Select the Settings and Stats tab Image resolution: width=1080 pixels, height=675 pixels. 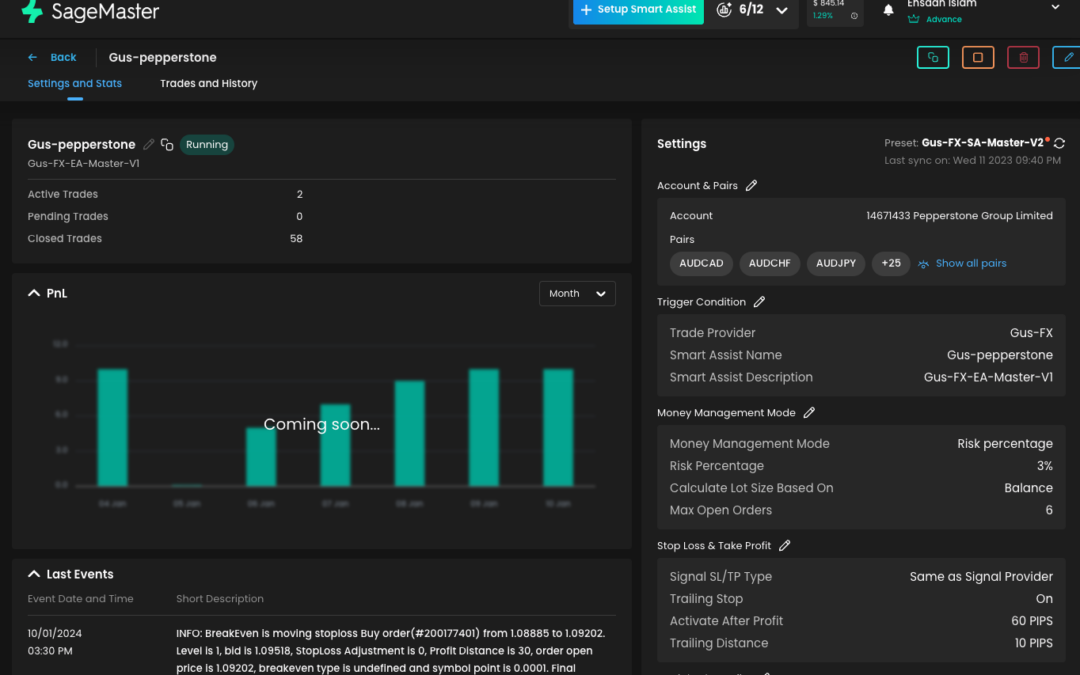75,84
